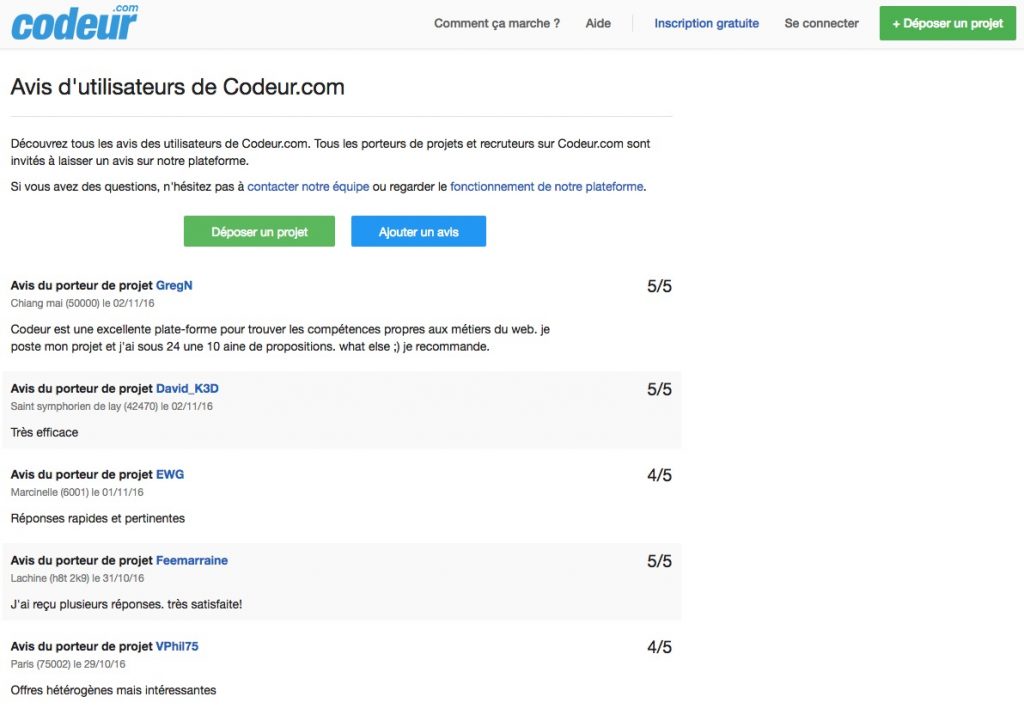Click the 'Inscription gratuite' link

coord(706,23)
